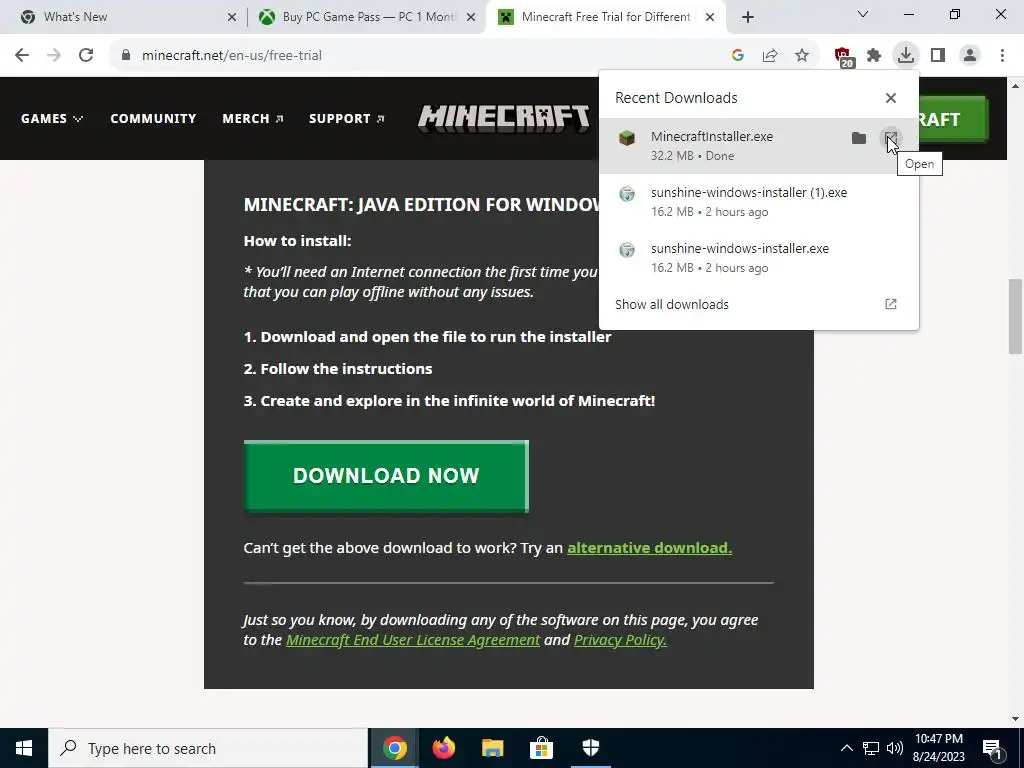The image size is (1024, 768).
Task: Click the partially hidden green Minecraft button
Action: (x=953, y=119)
